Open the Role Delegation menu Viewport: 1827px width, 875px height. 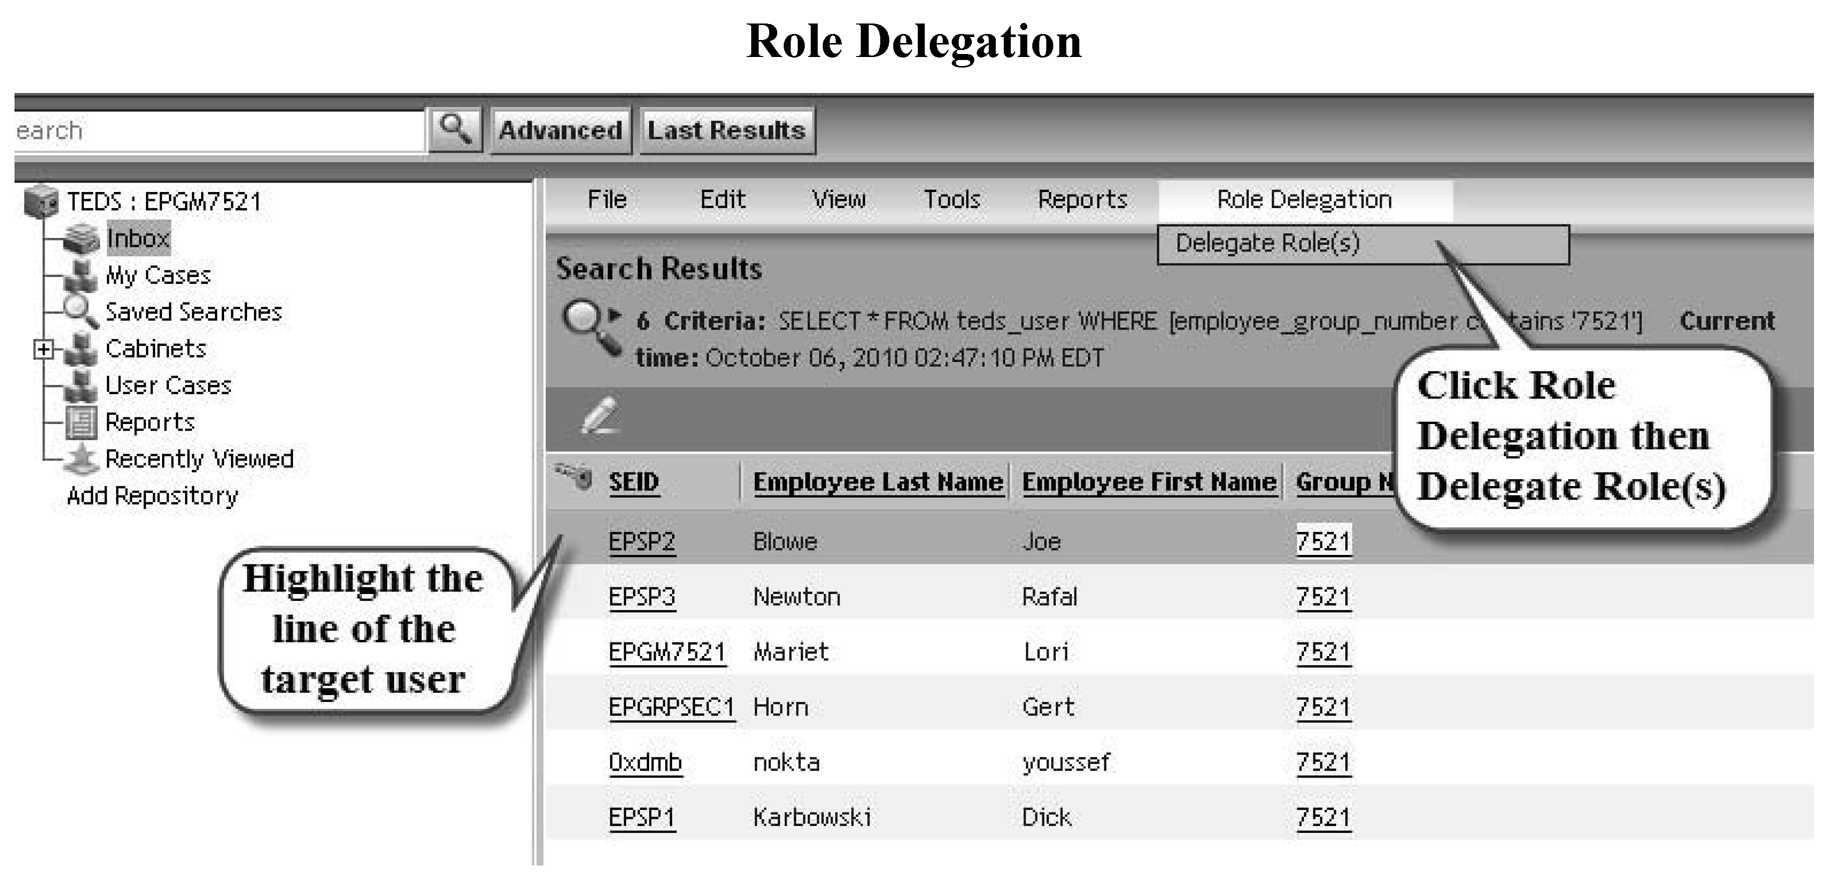pos(1304,200)
